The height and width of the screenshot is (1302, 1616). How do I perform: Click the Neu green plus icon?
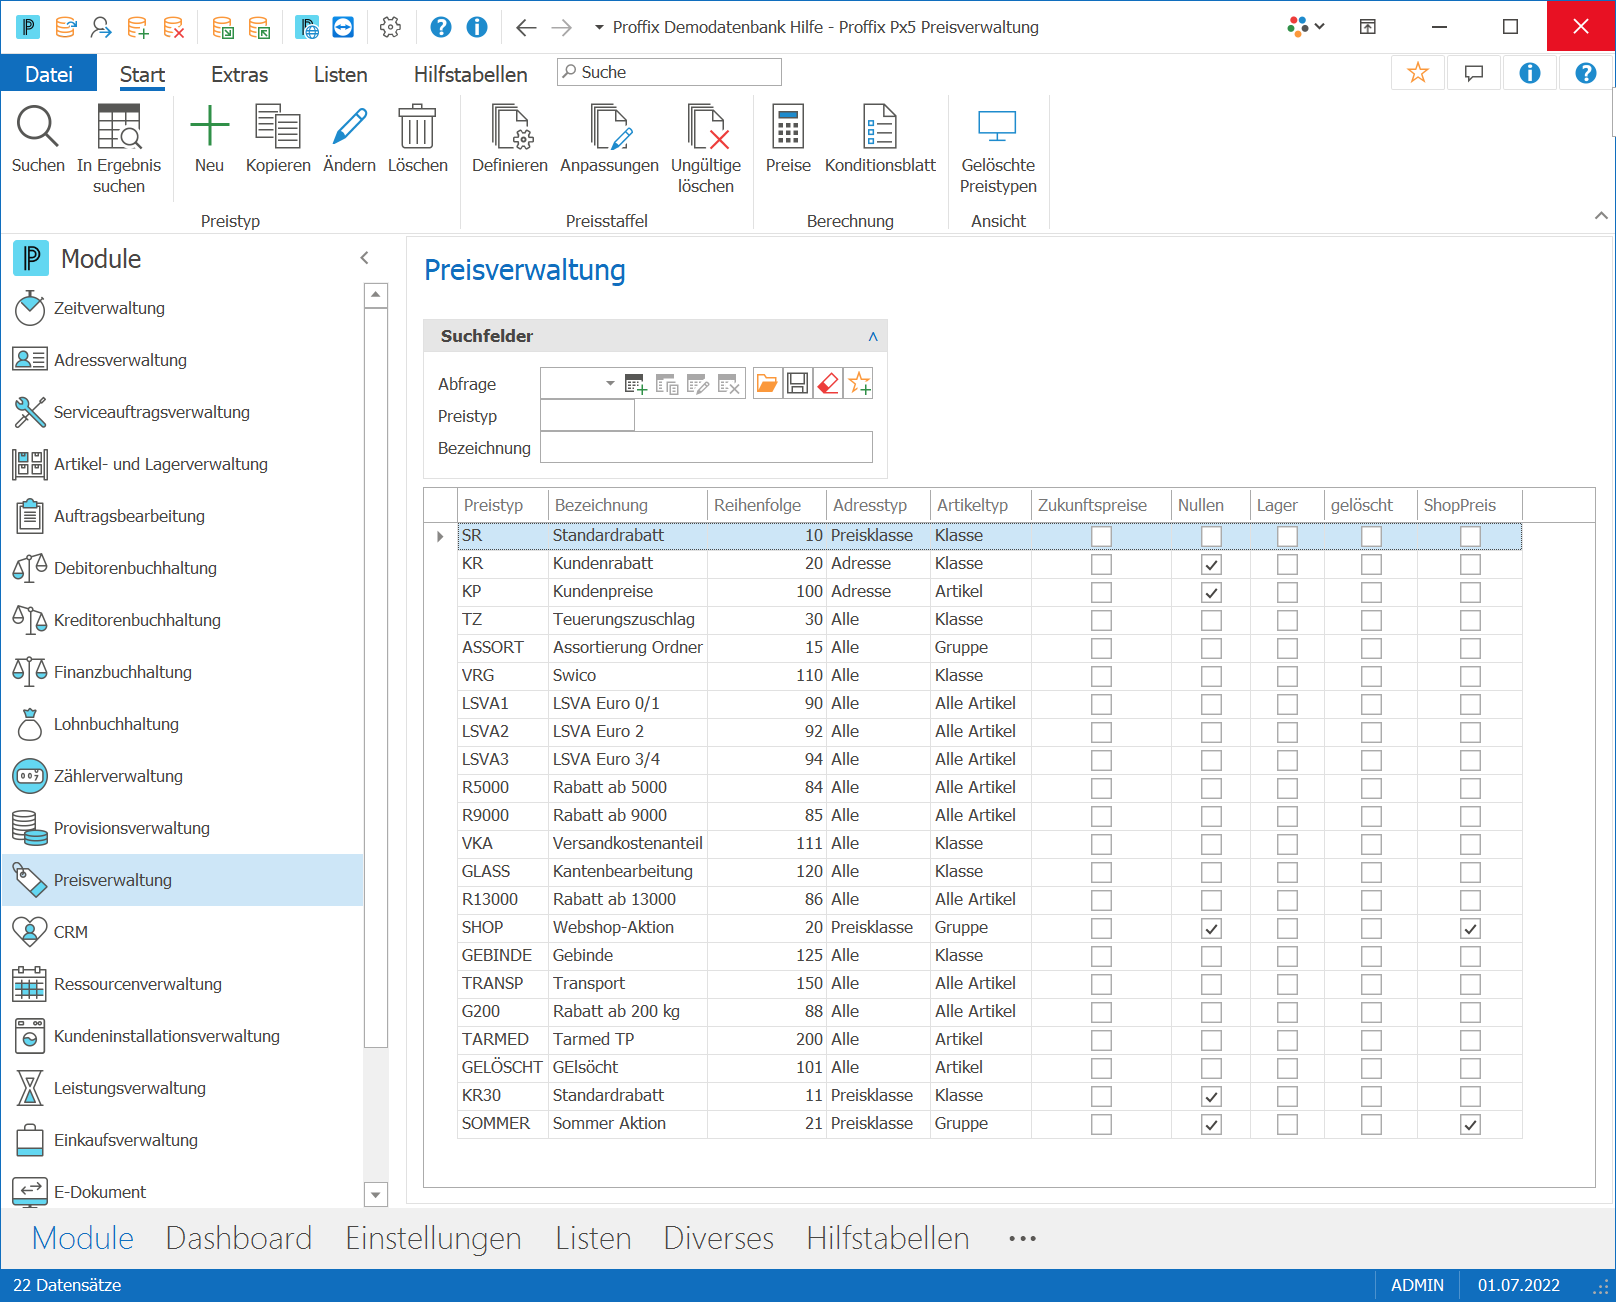(209, 127)
